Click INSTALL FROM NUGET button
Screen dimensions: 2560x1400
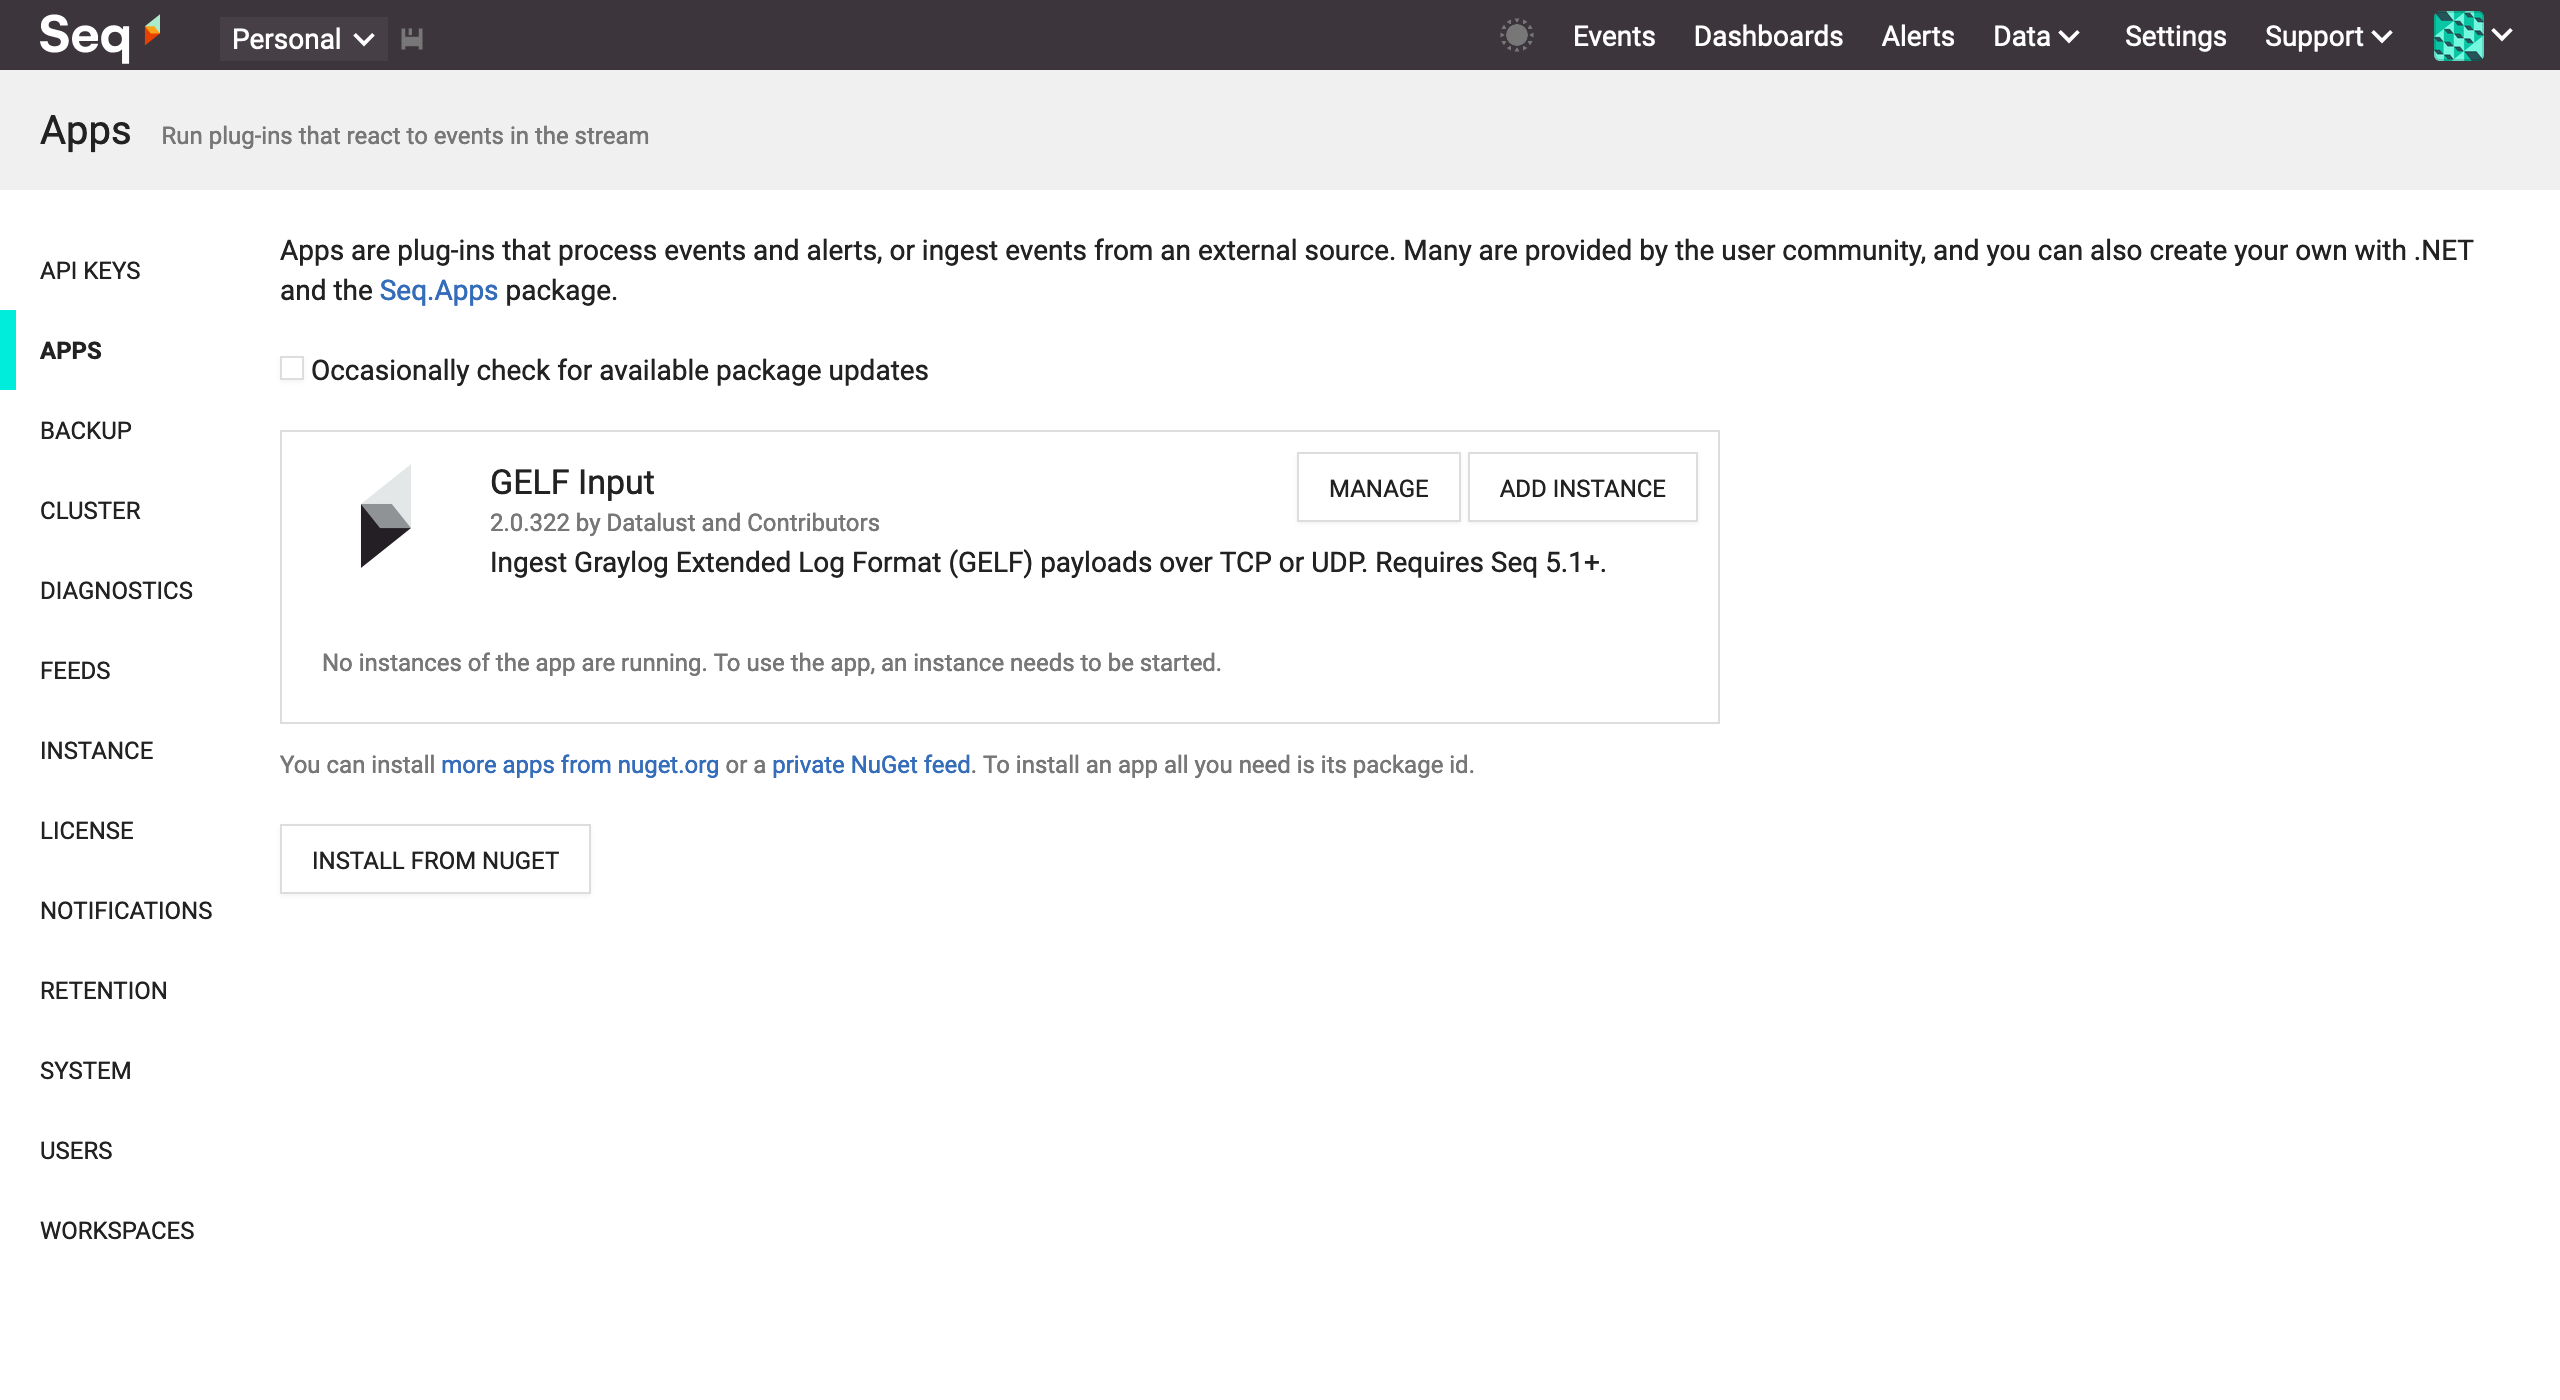click(x=435, y=860)
